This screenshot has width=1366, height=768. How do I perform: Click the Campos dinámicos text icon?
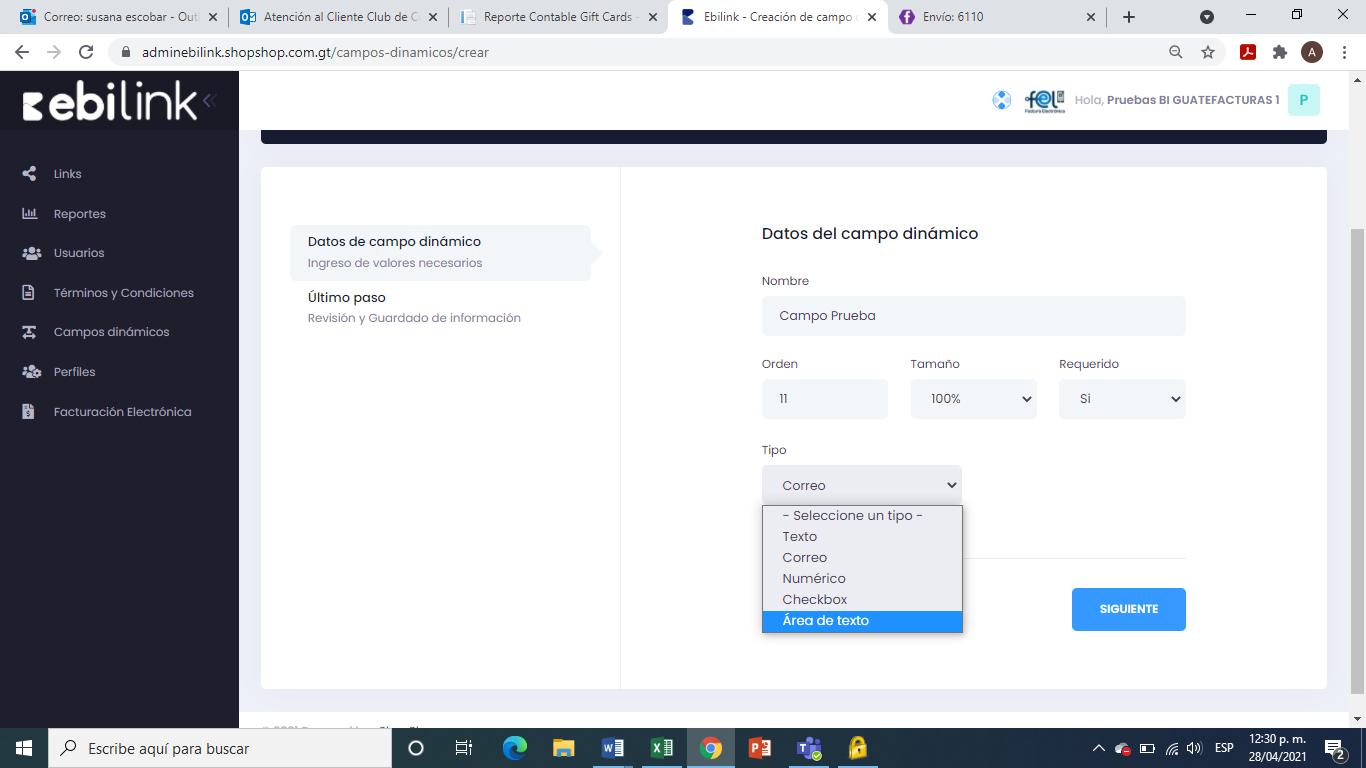(30, 332)
